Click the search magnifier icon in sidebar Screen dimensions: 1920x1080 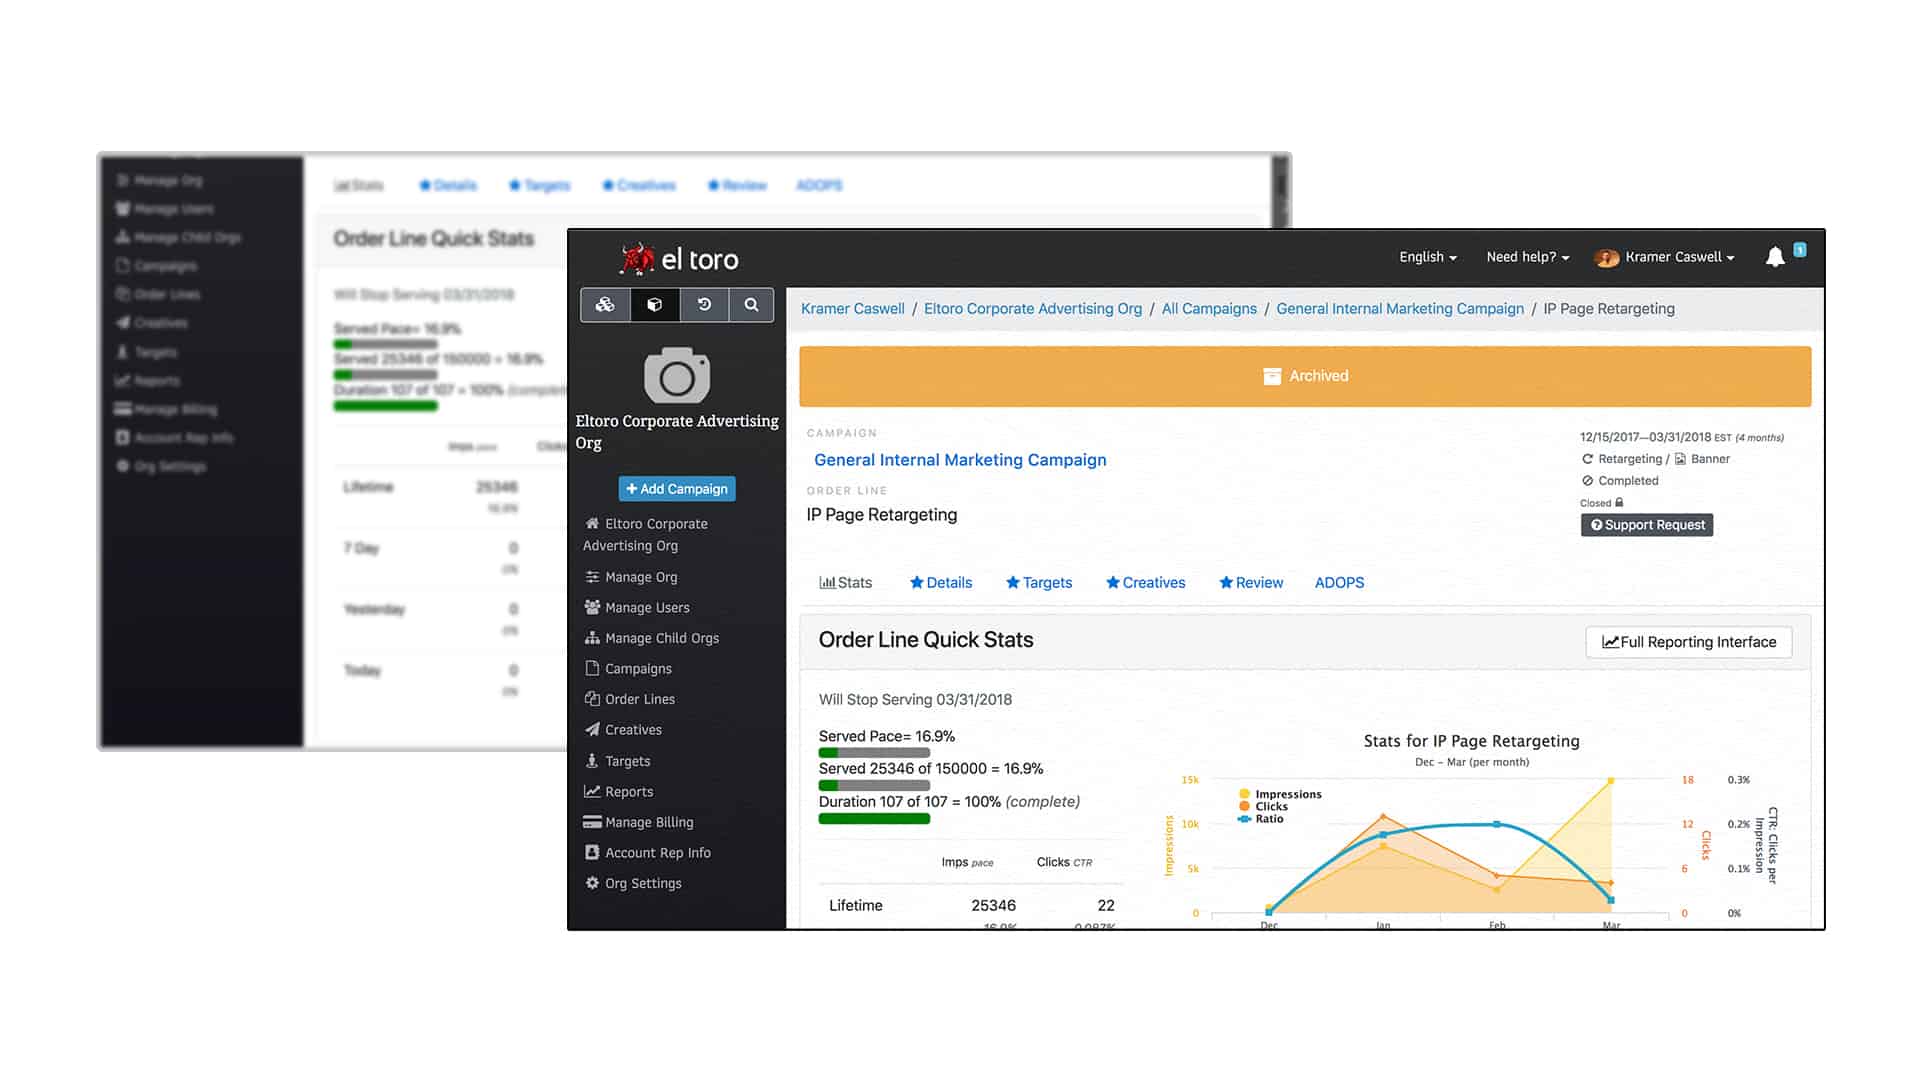click(x=751, y=305)
